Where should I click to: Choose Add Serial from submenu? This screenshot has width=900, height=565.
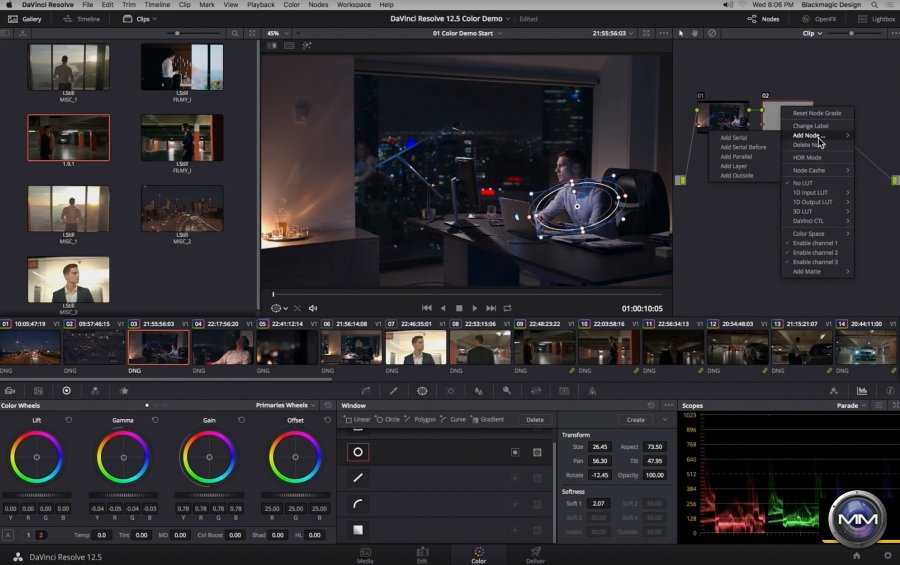(734, 138)
